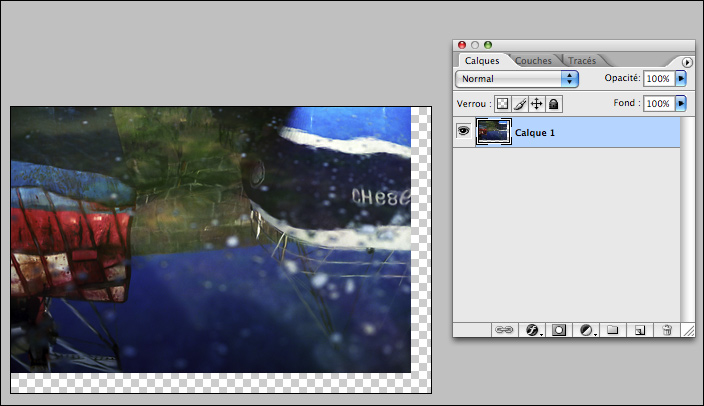Image resolution: width=704 pixels, height=406 pixels.
Task: Open the layer style fx menu
Action: click(533, 329)
